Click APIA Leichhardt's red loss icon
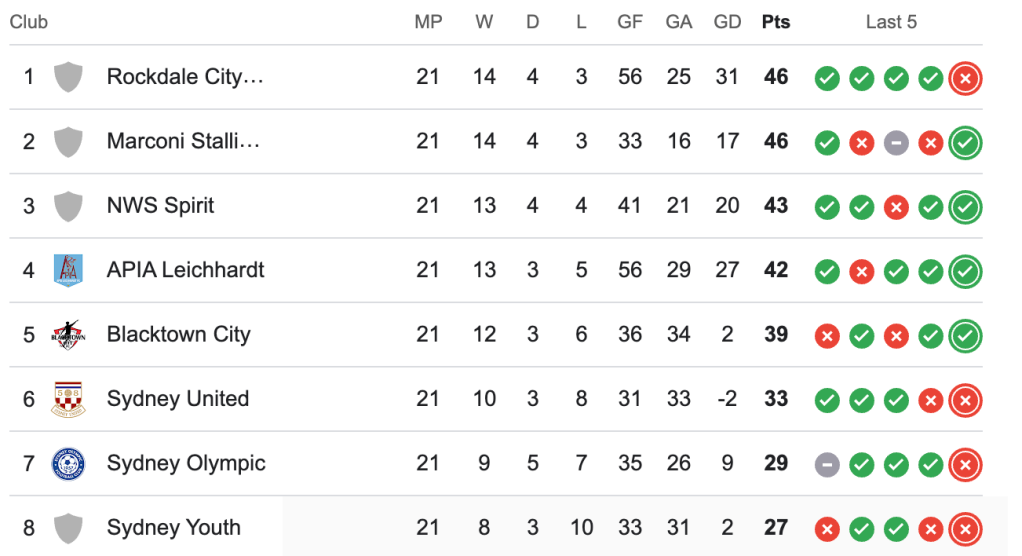This screenshot has height=556, width=1022. click(x=861, y=271)
